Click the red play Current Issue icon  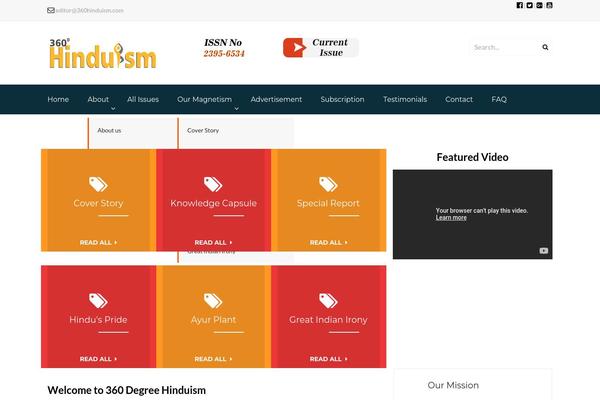295,47
